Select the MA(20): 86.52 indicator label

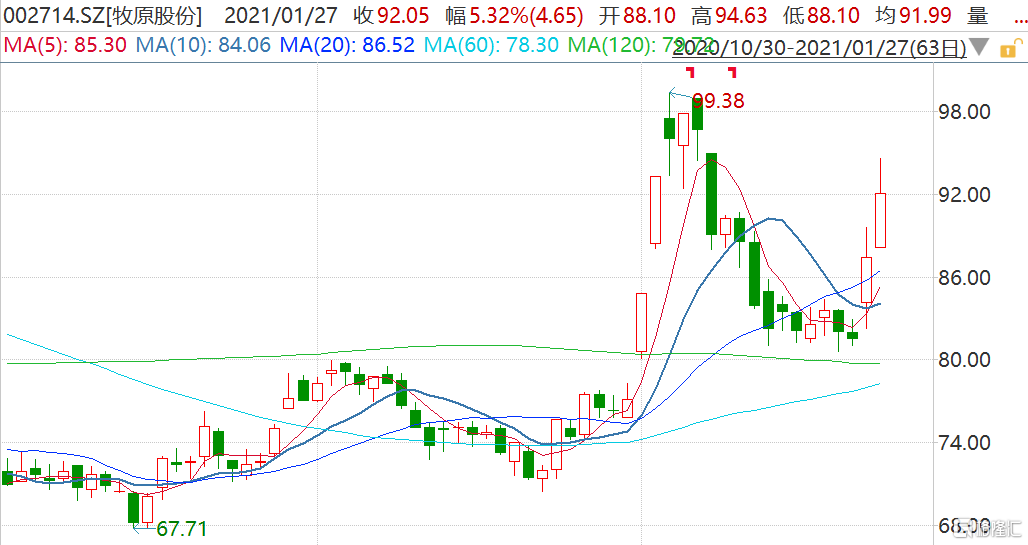coord(347,45)
